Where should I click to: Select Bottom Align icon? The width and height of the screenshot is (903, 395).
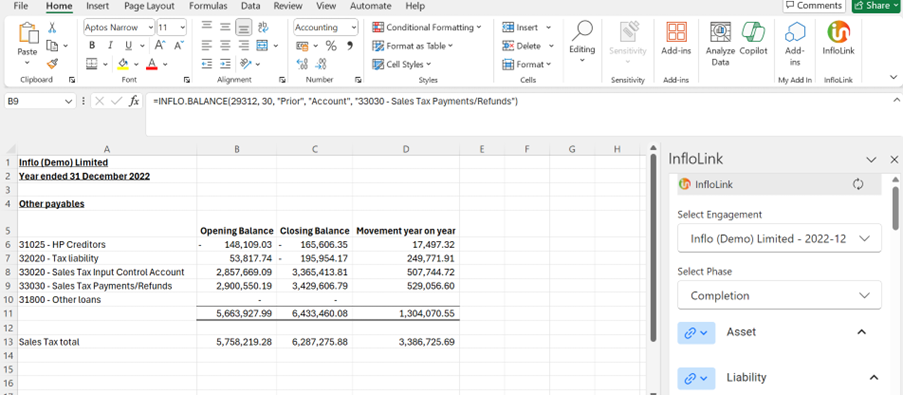pyautogui.click(x=244, y=27)
